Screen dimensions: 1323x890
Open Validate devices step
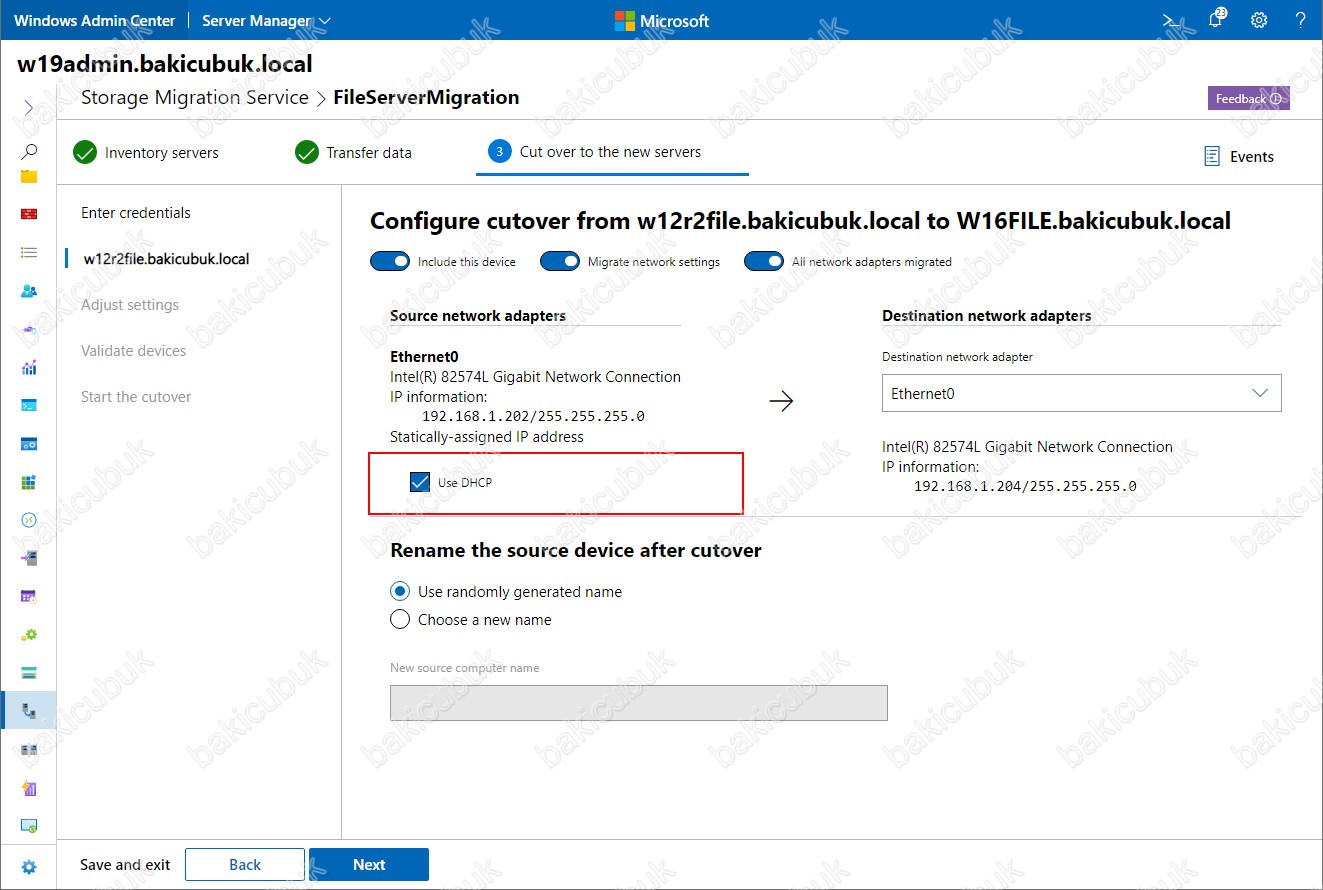(x=134, y=351)
